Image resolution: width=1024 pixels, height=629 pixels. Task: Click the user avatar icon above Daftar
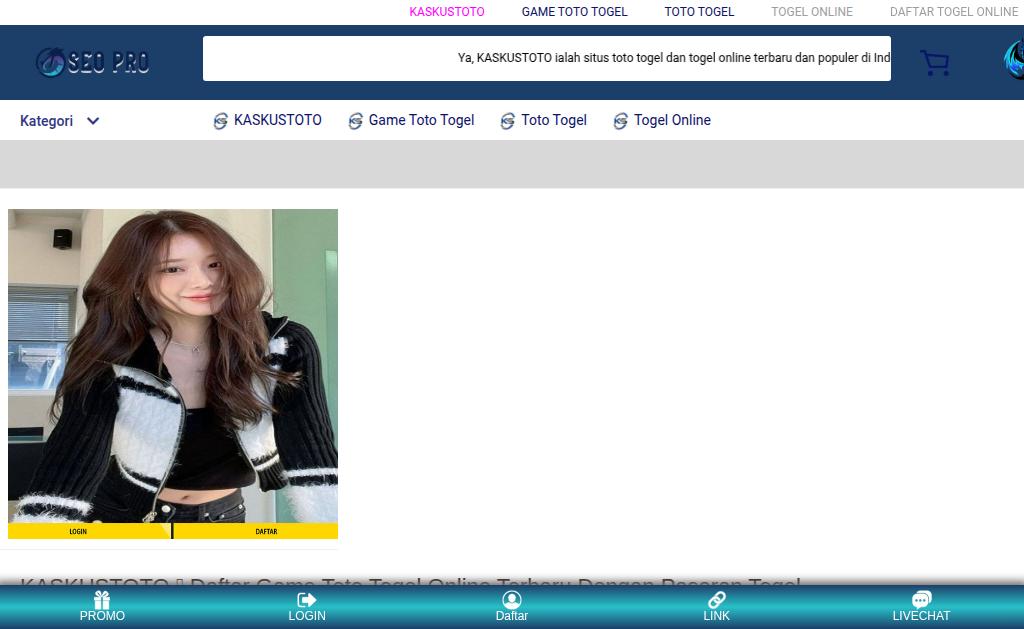coord(511,600)
